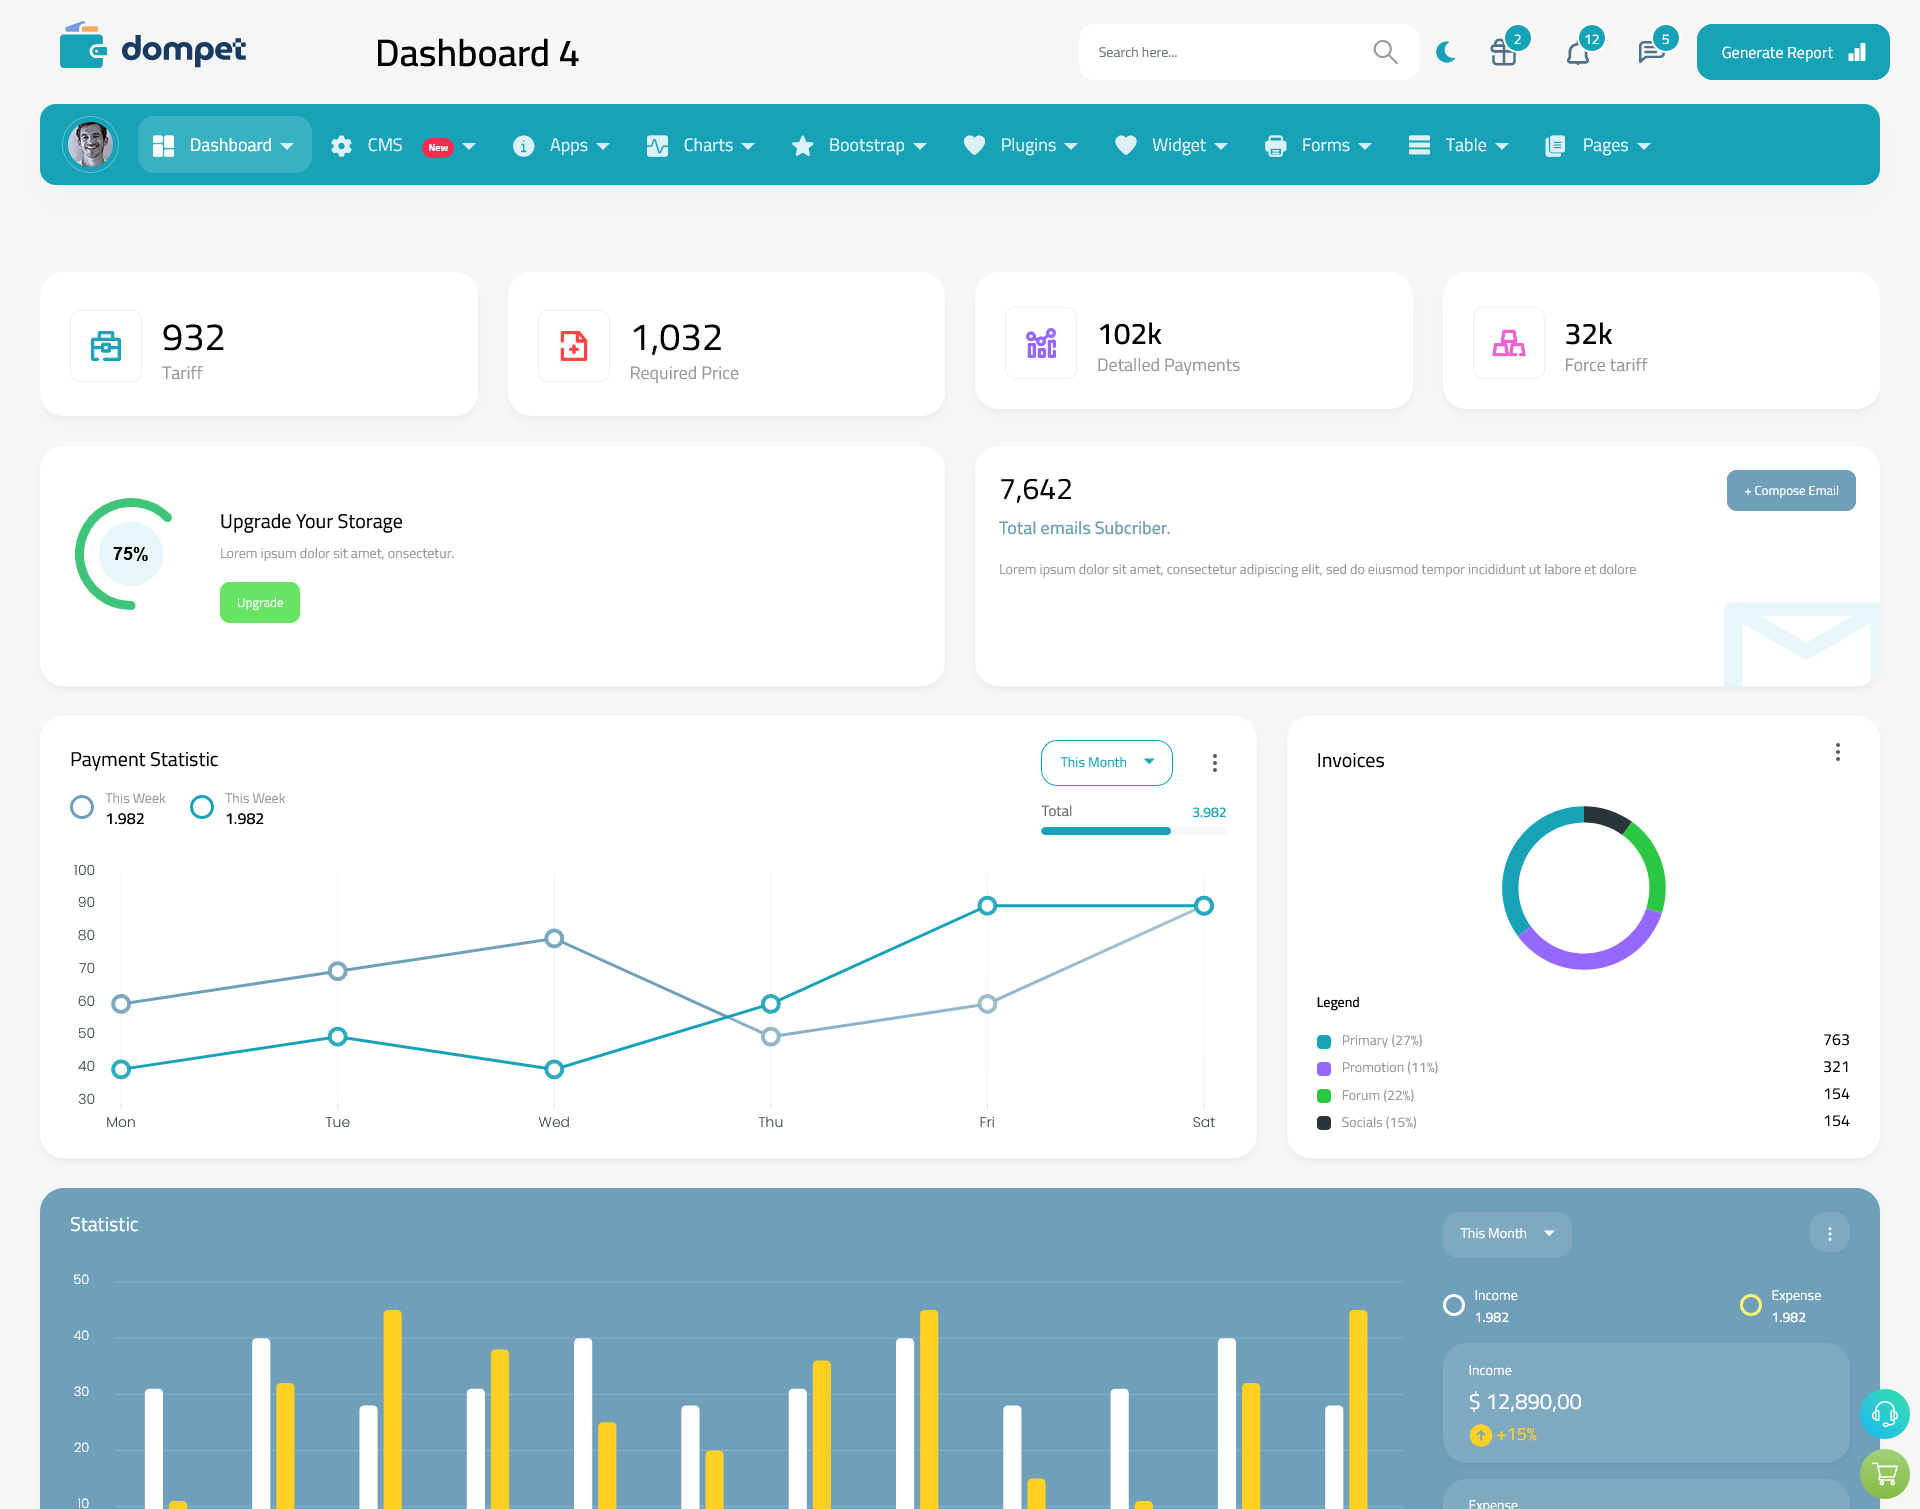Click the Generate Report button icon
This screenshot has height=1509, width=1920.
[1856, 51]
